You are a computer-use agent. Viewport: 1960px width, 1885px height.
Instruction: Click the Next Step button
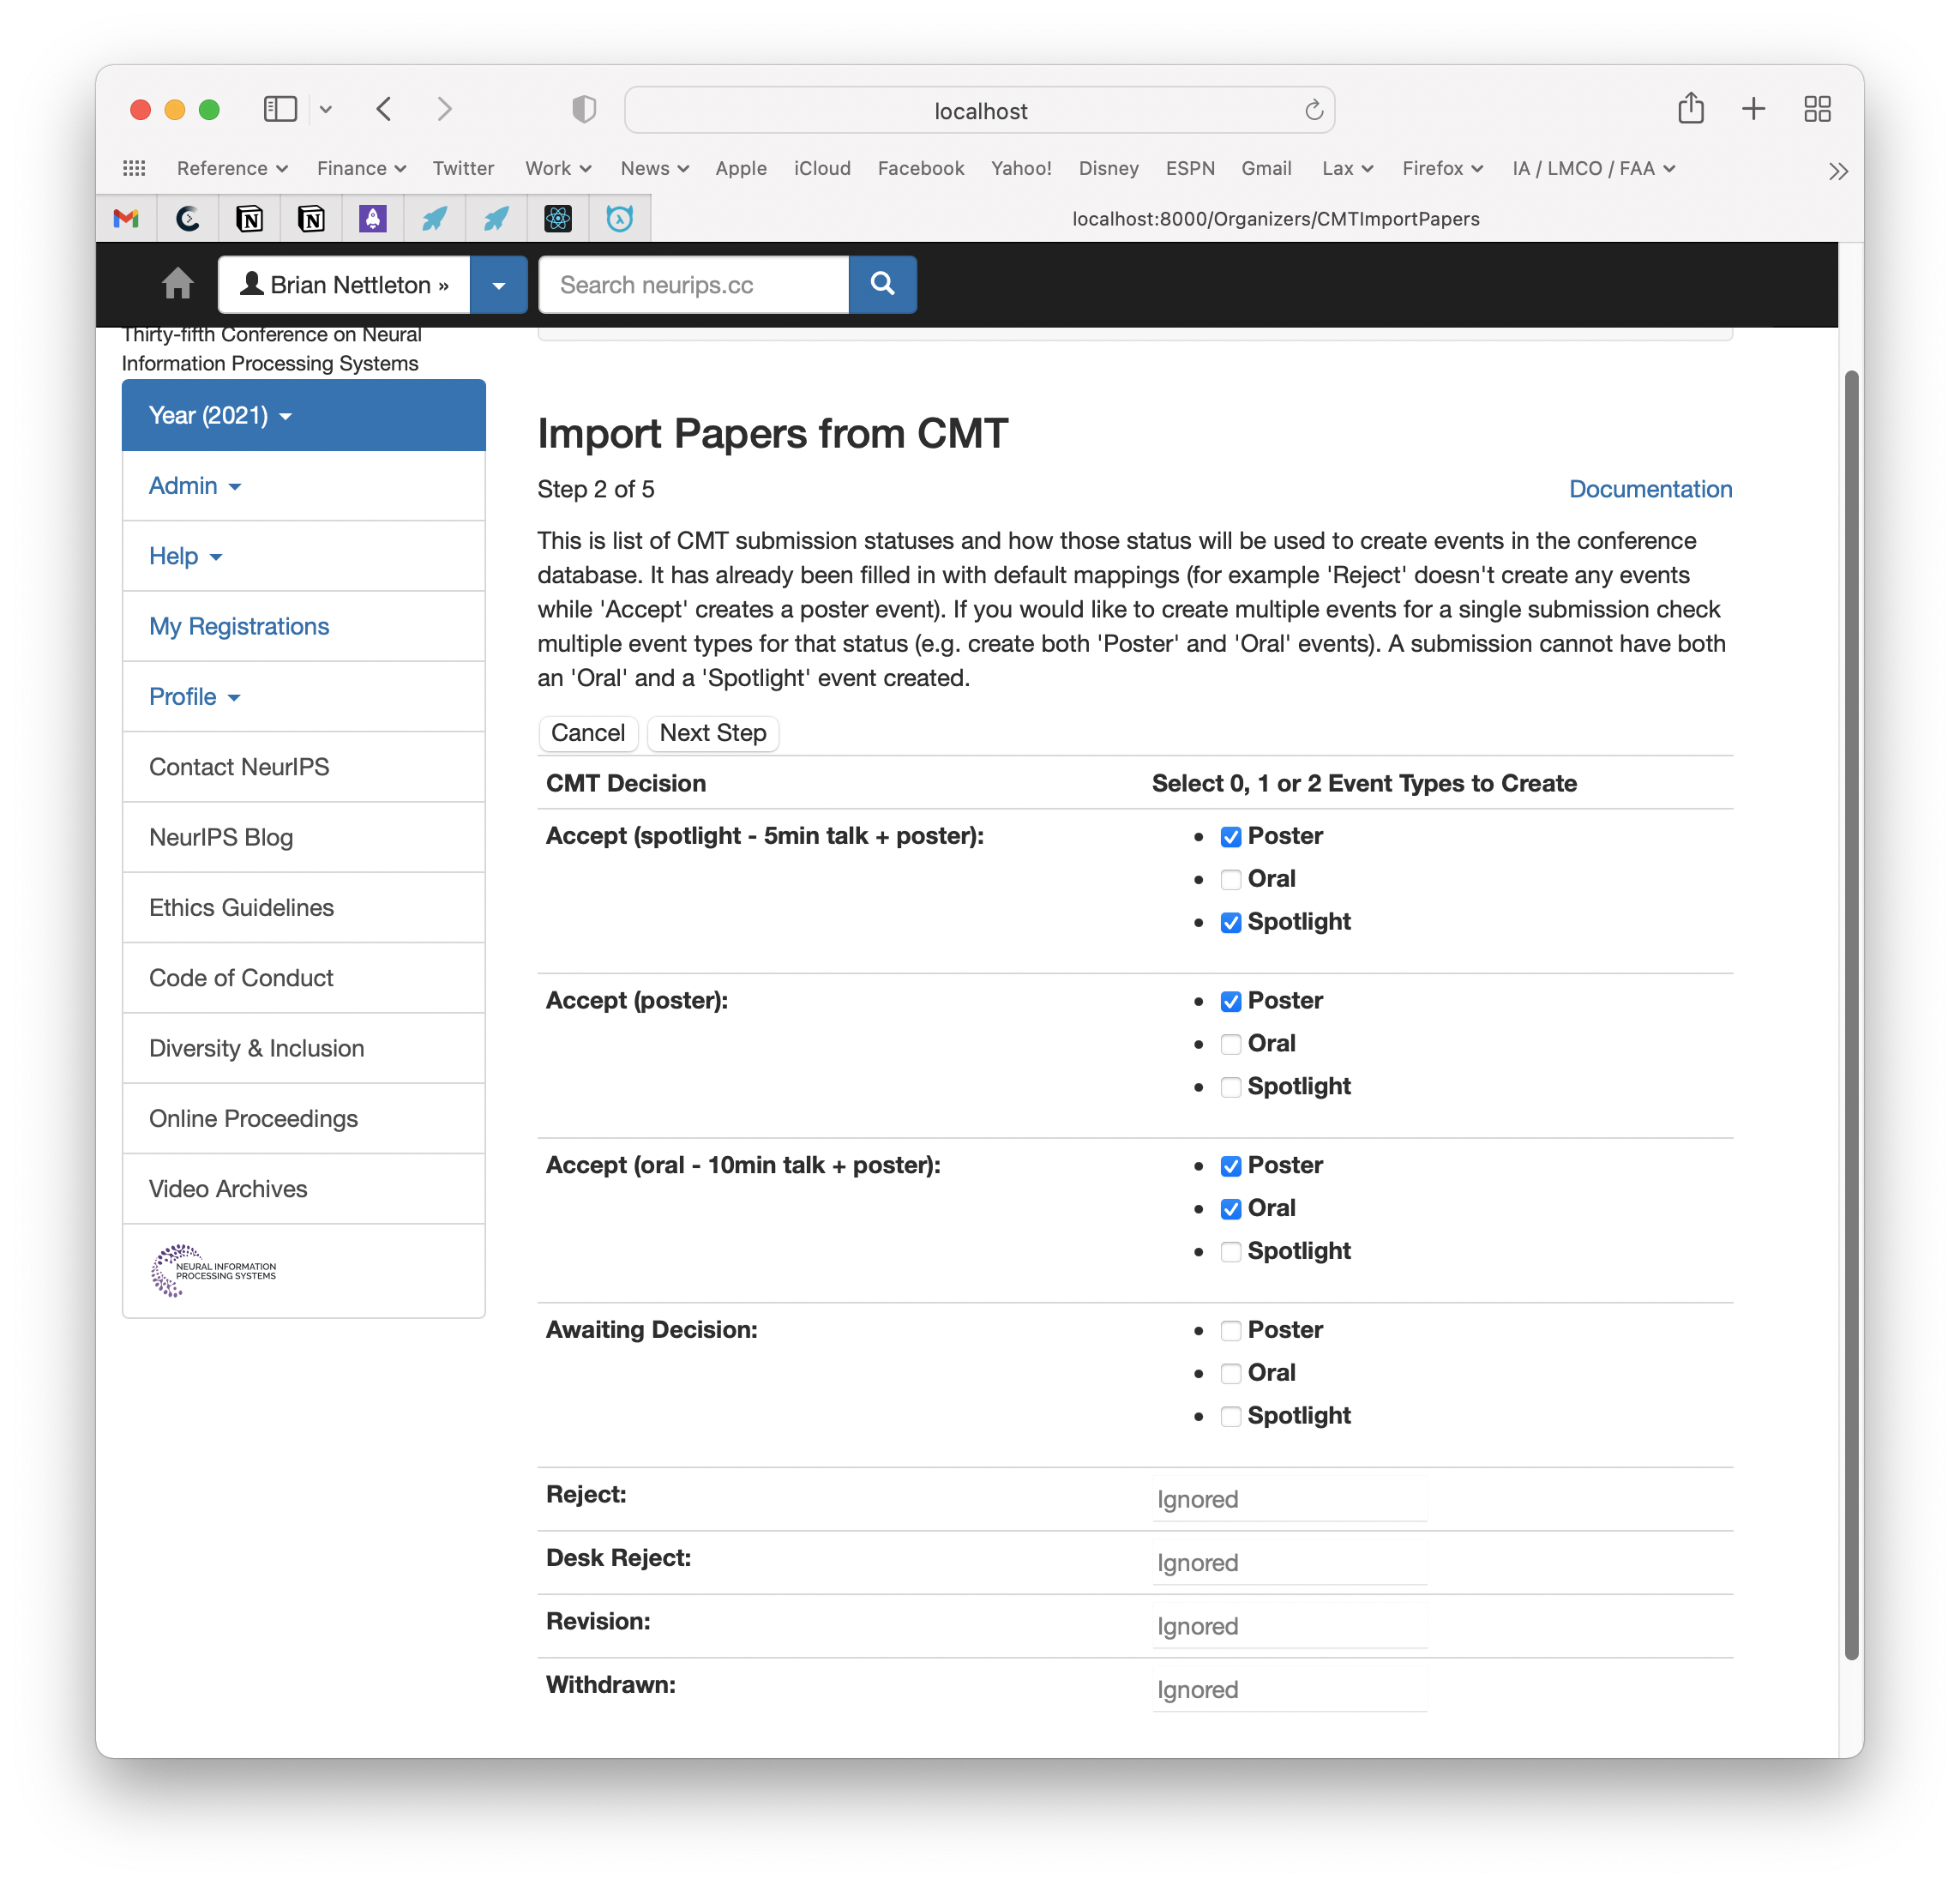point(712,733)
